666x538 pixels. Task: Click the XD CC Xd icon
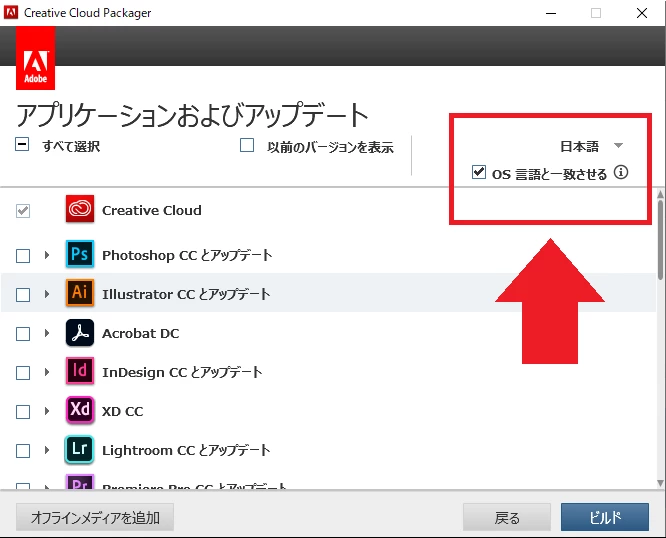tap(80, 410)
